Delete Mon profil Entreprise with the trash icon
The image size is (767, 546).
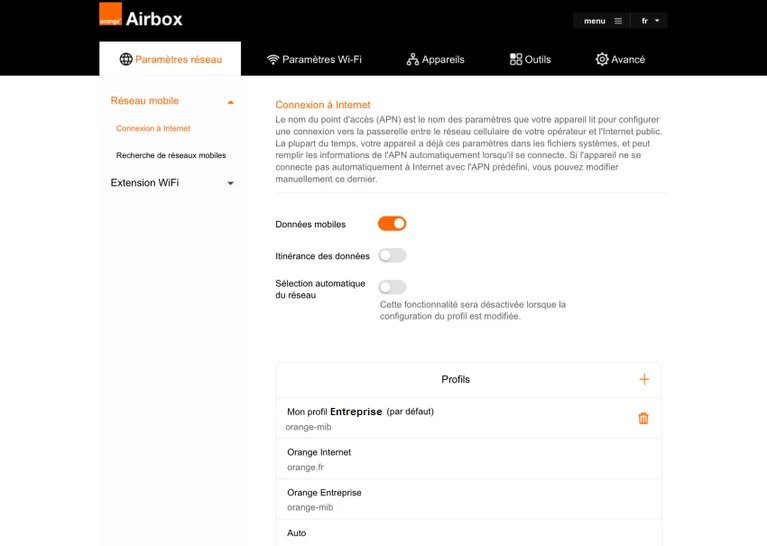[x=643, y=418]
